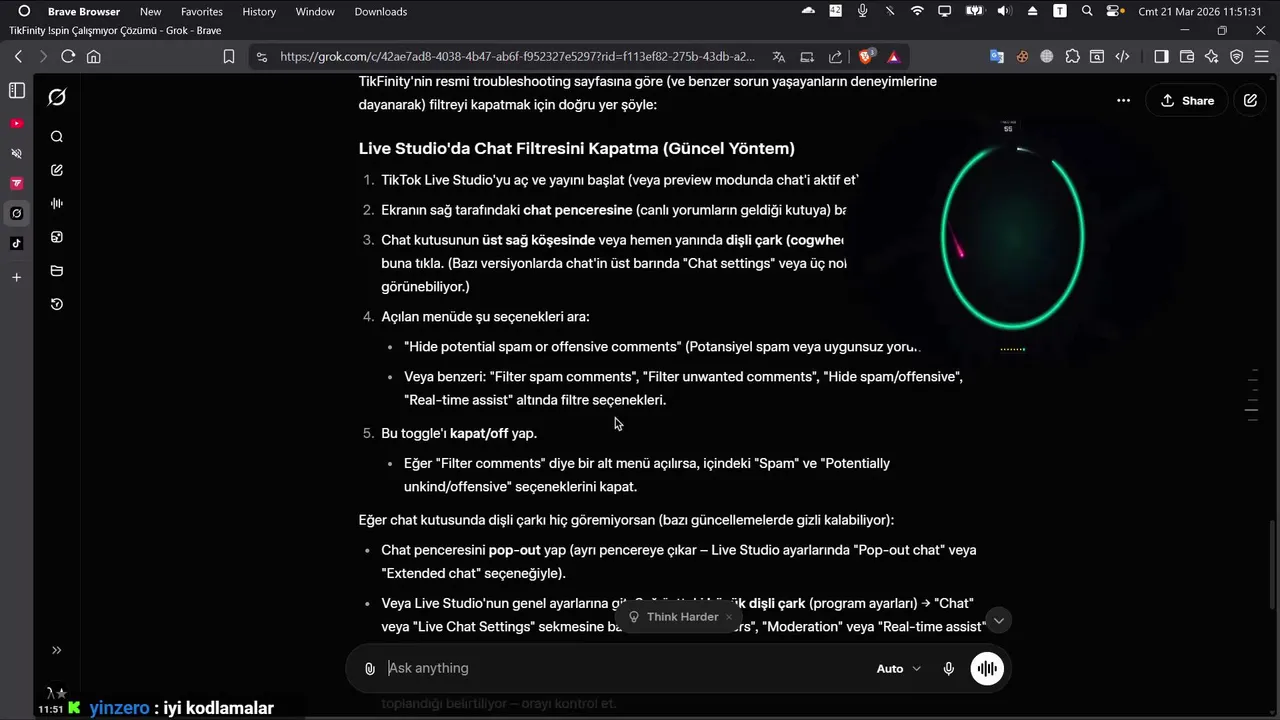Attach a file with paperclip icon
Screen dimensions: 1280x720
tap(369, 668)
